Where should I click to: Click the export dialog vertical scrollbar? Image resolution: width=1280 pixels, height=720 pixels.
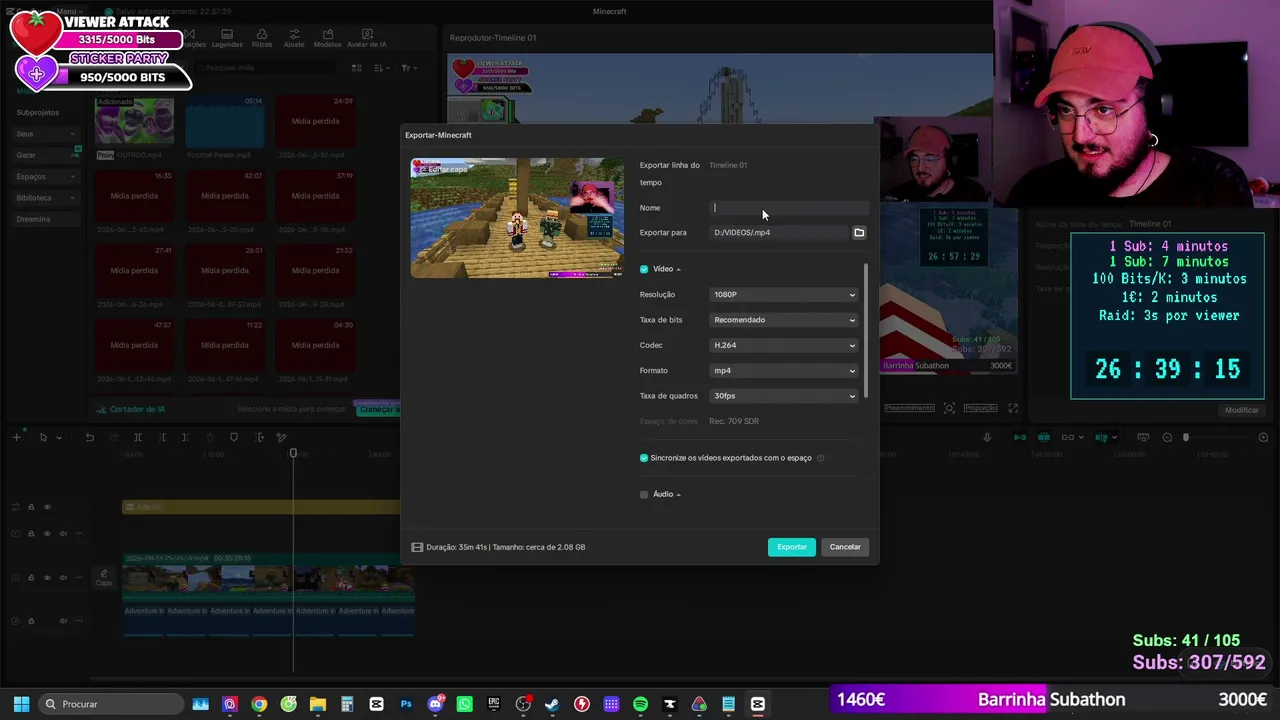(866, 330)
